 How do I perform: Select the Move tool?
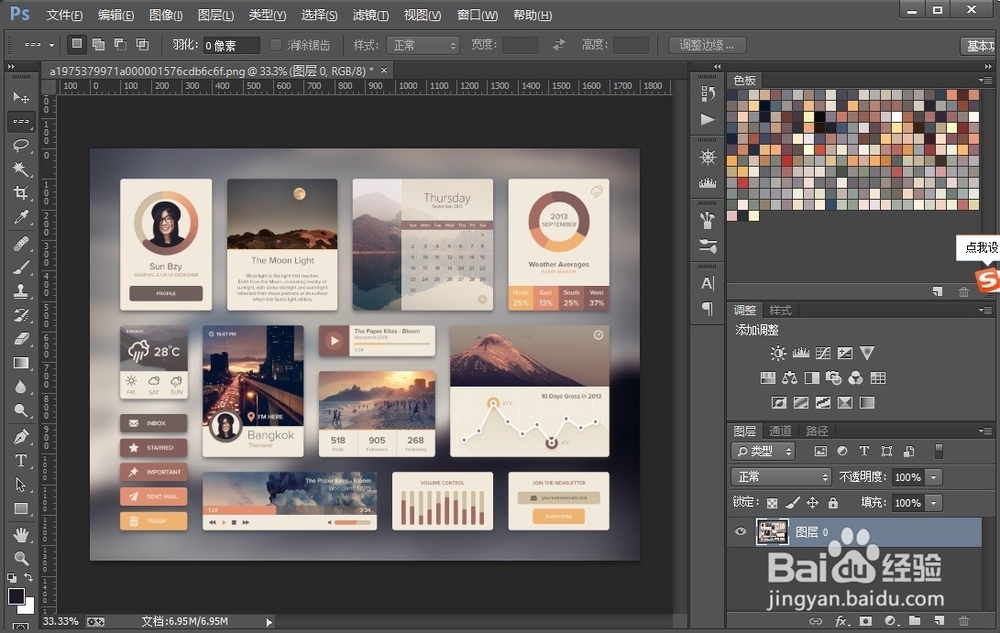point(21,98)
